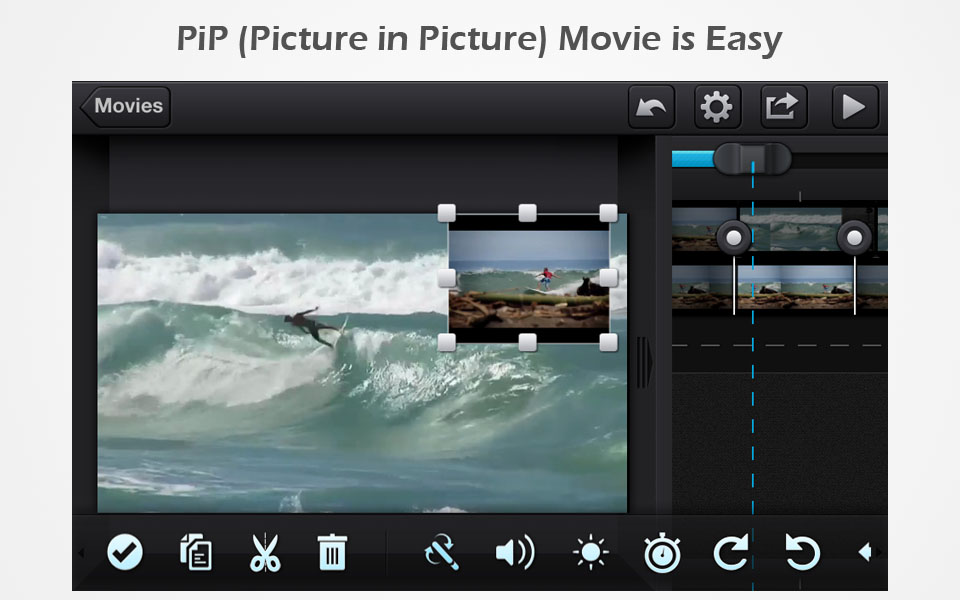Open the speed stopwatch tool
Viewport: 960px width, 600px height.
click(662, 552)
